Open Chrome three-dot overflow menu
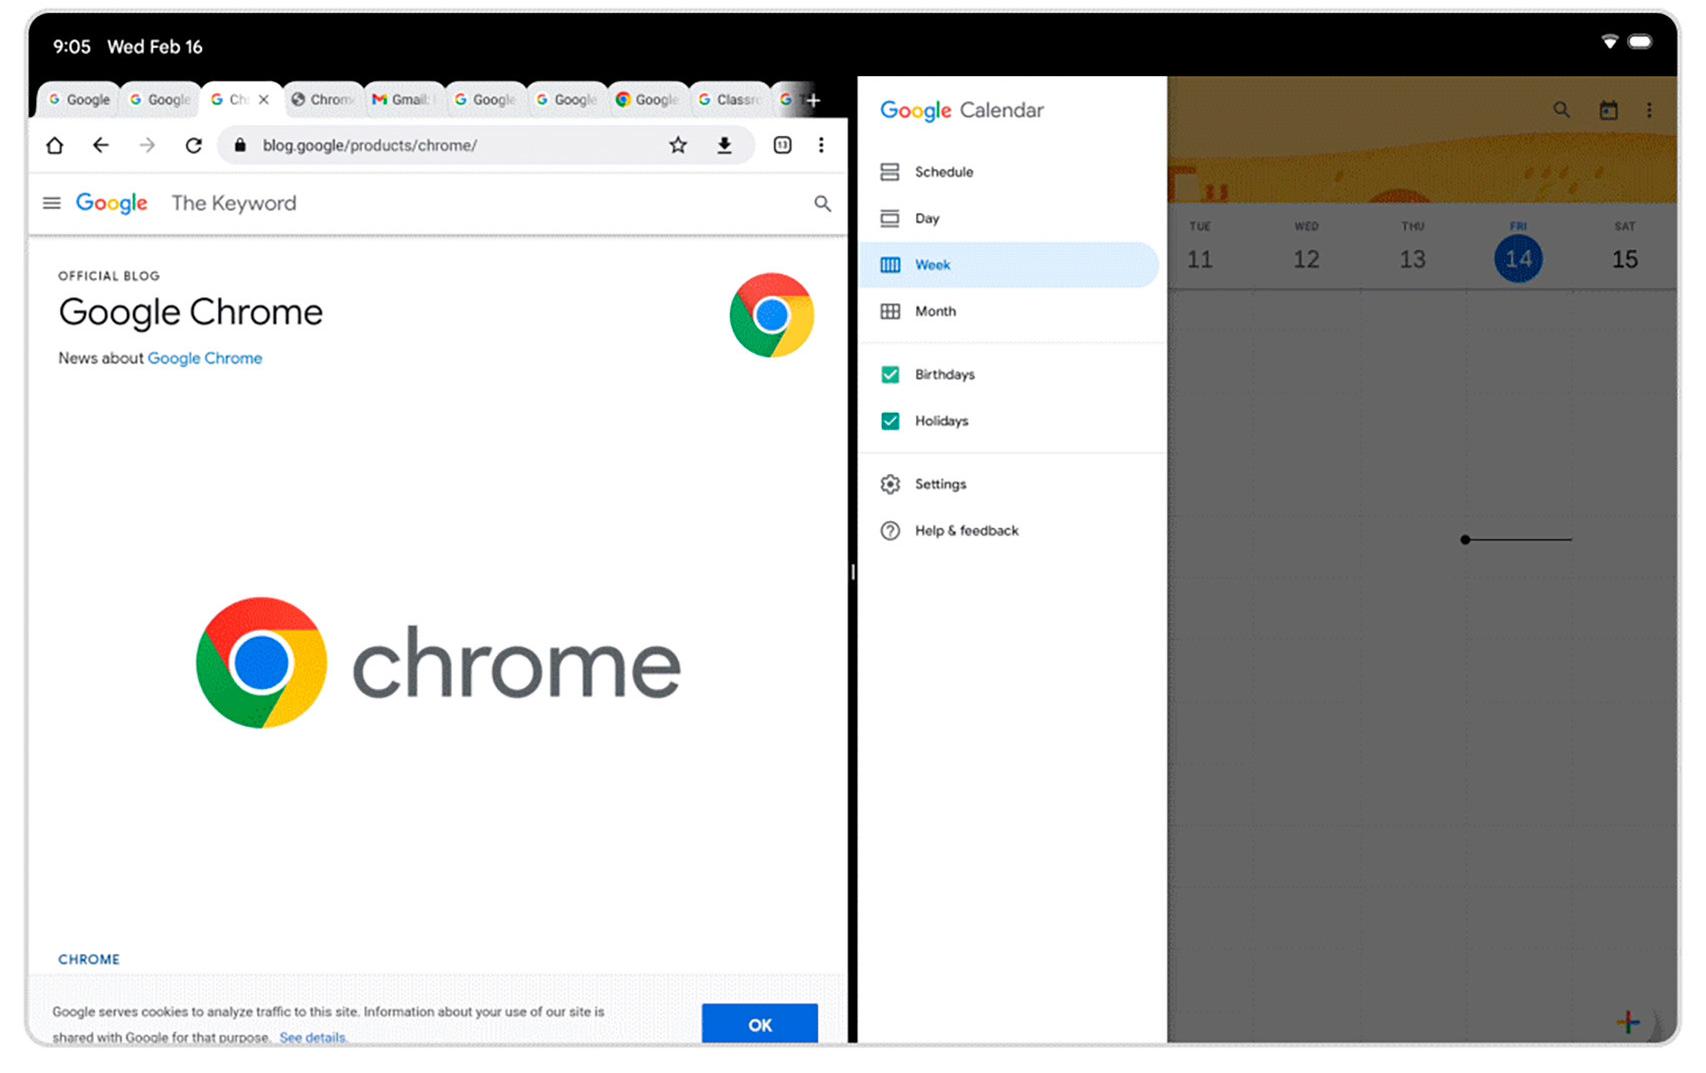Screen dimensions: 1706x1073 [x=821, y=146]
